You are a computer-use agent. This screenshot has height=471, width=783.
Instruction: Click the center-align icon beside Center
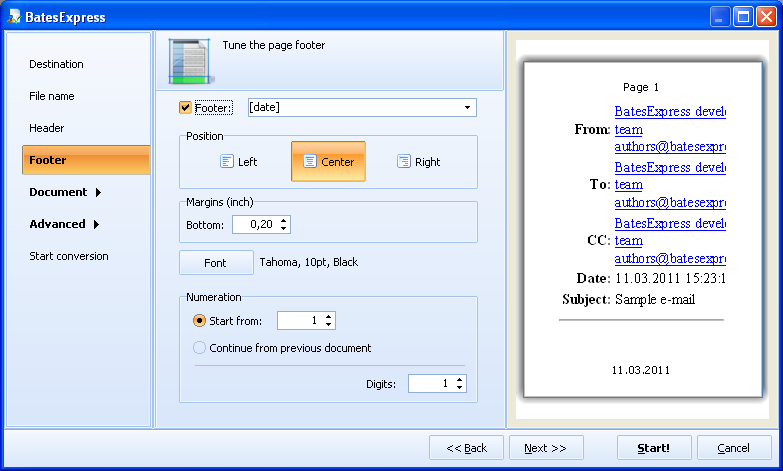tap(310, 161)
